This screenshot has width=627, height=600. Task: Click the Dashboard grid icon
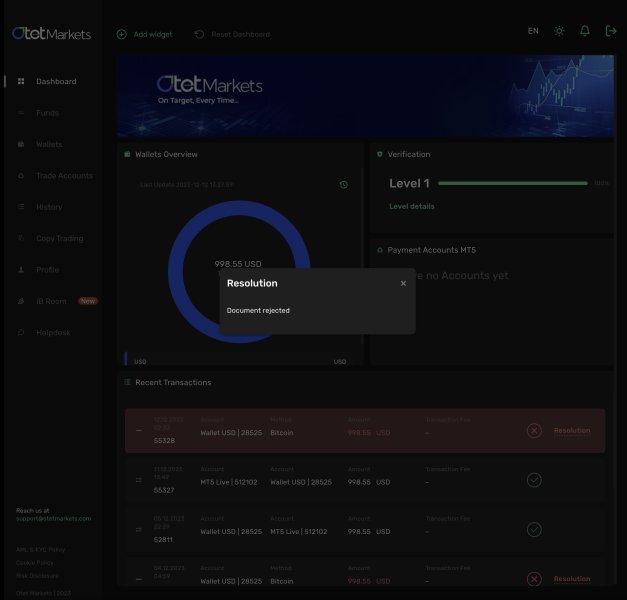pyautogui.click(x=21, y=81)
